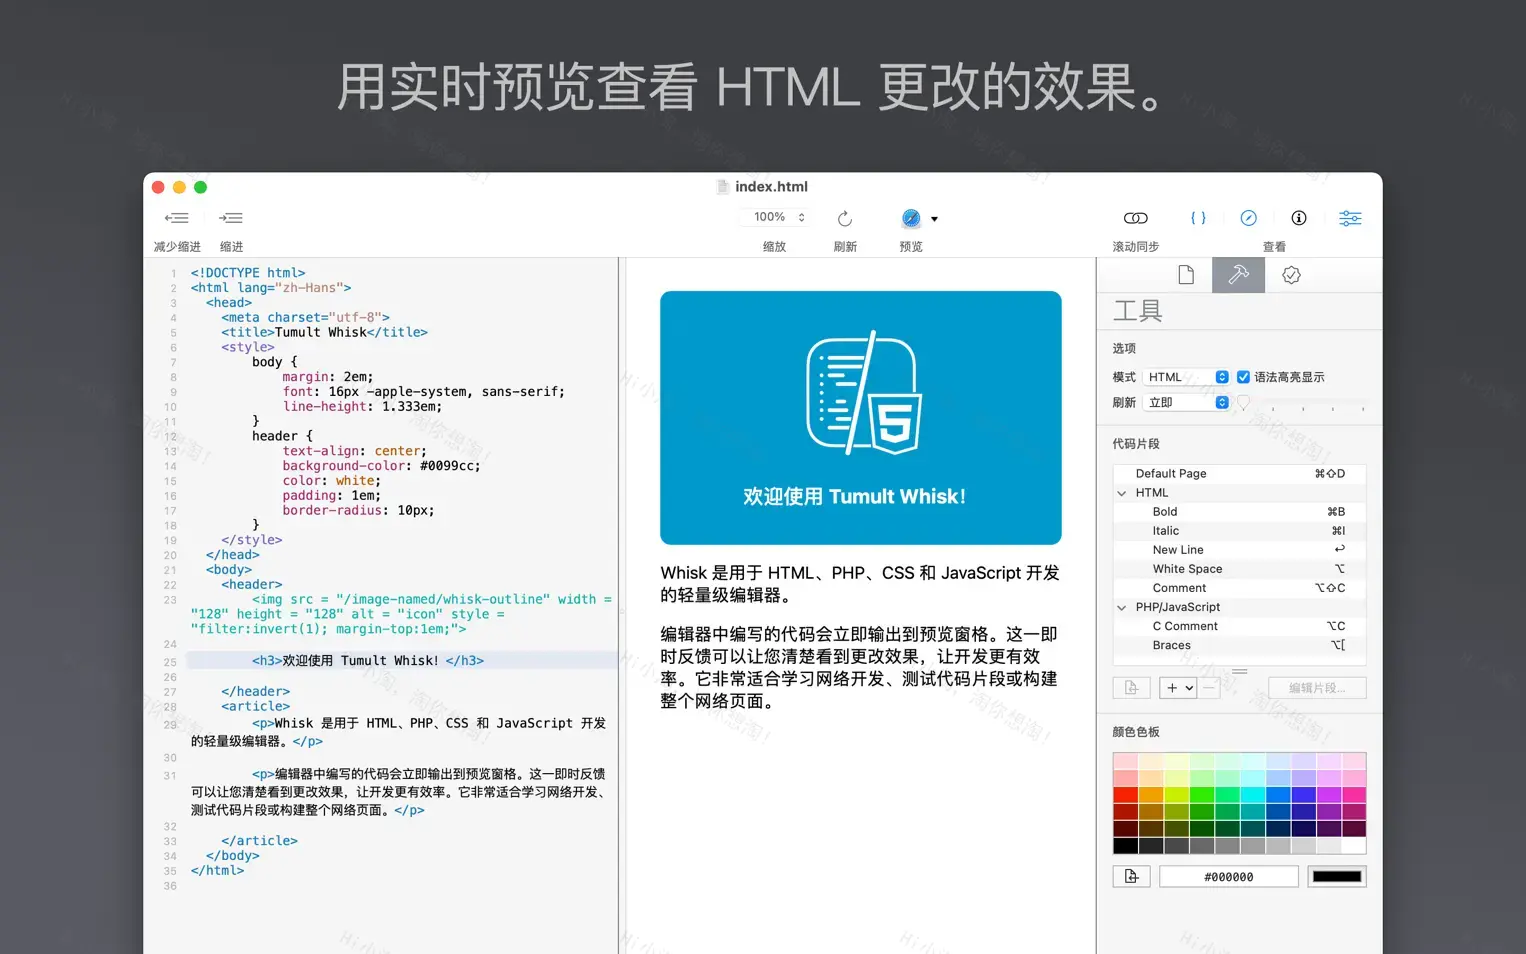Click the indent (缩进) icon
This screenshot has height=954, width=1526.
231,218
